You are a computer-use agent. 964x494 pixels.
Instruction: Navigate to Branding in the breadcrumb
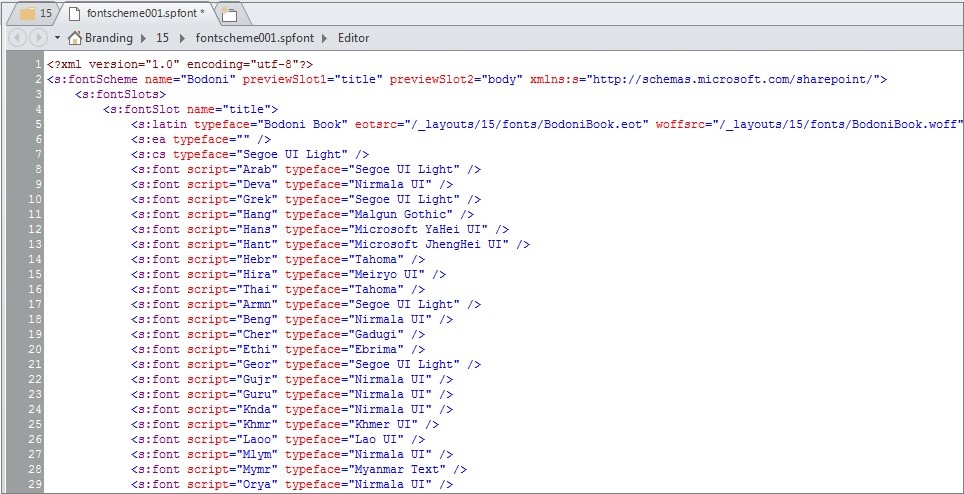point(109,38)
